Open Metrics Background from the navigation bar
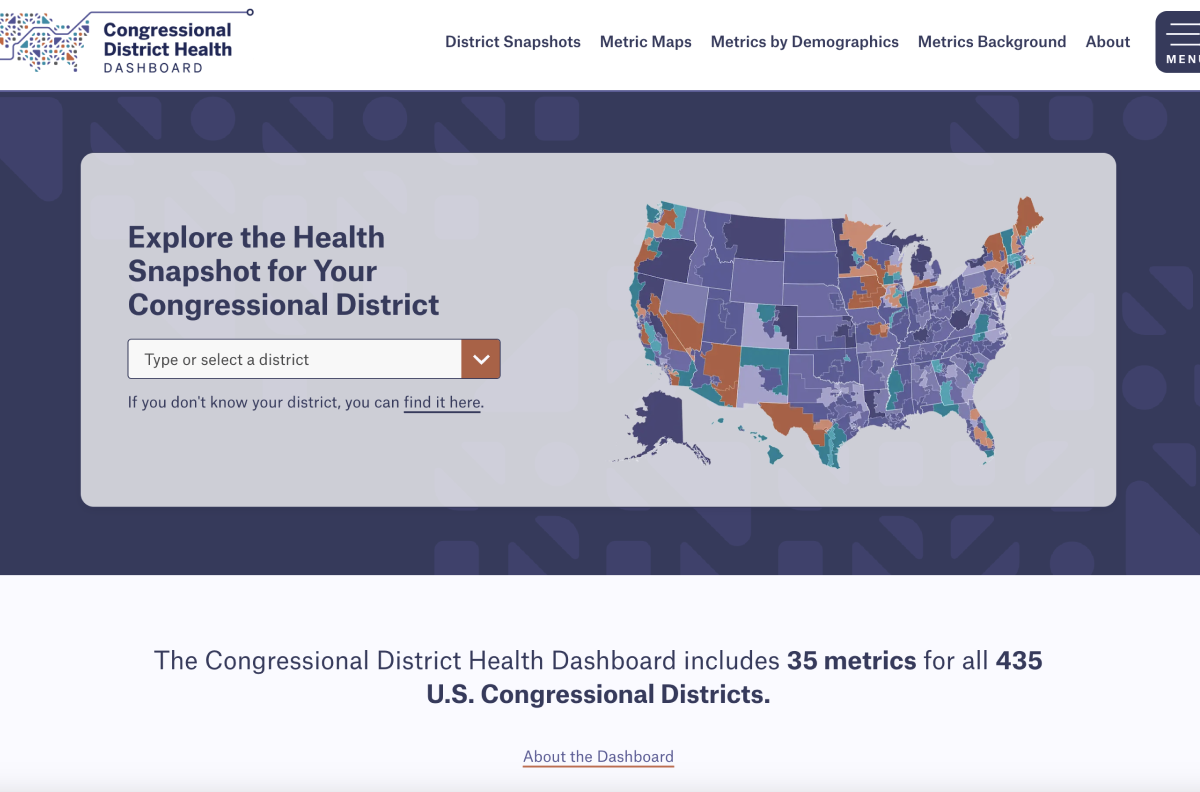Image resolution: width=1200 pixels, height=792 pixels. [991, 42]
